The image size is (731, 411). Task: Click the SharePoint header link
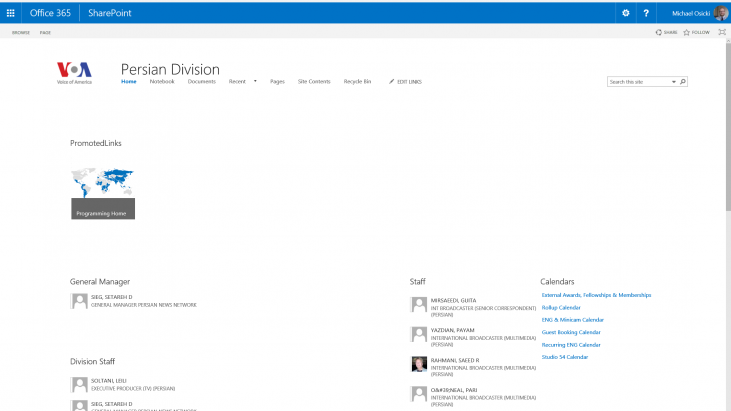tap(110, 13)
